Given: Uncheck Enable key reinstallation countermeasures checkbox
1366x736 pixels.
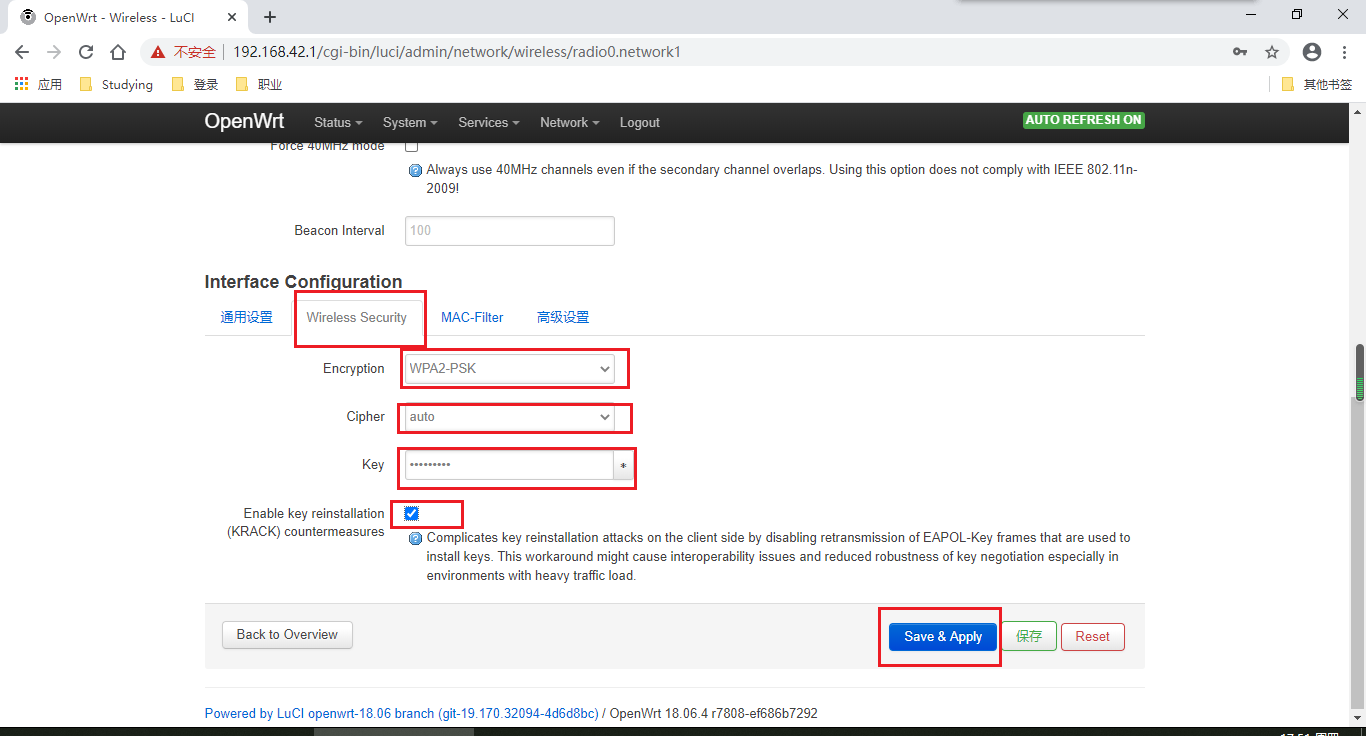Looking at the screenshot, I should point(411,513).
